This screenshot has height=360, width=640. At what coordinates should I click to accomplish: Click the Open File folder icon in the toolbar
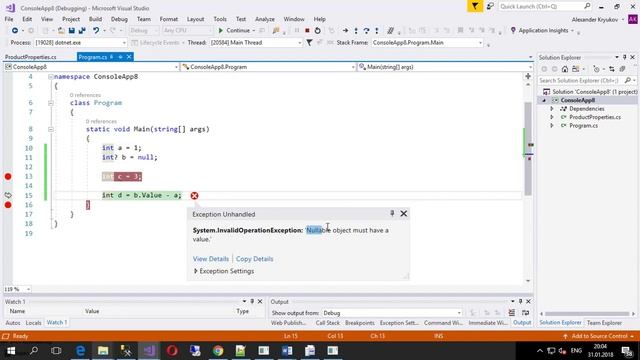(x=61, y=30)
